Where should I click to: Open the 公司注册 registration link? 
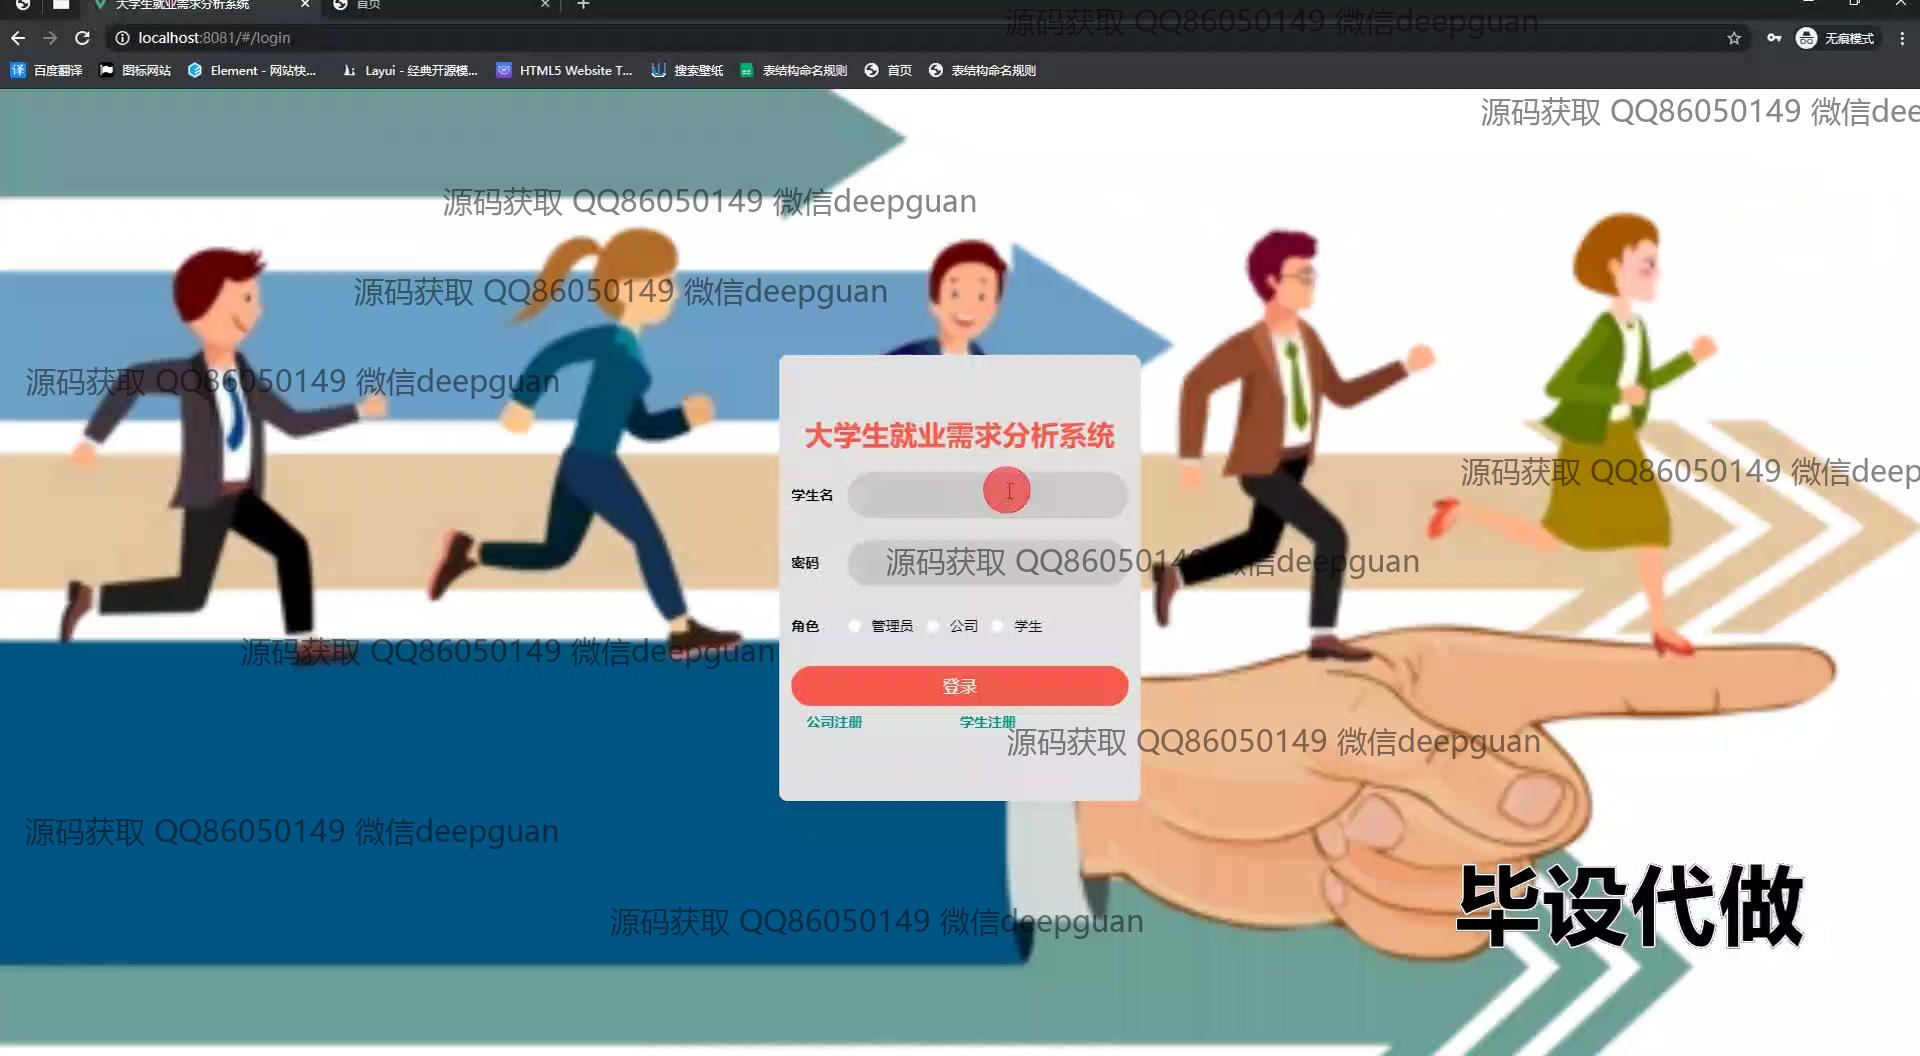click(834, 722)
